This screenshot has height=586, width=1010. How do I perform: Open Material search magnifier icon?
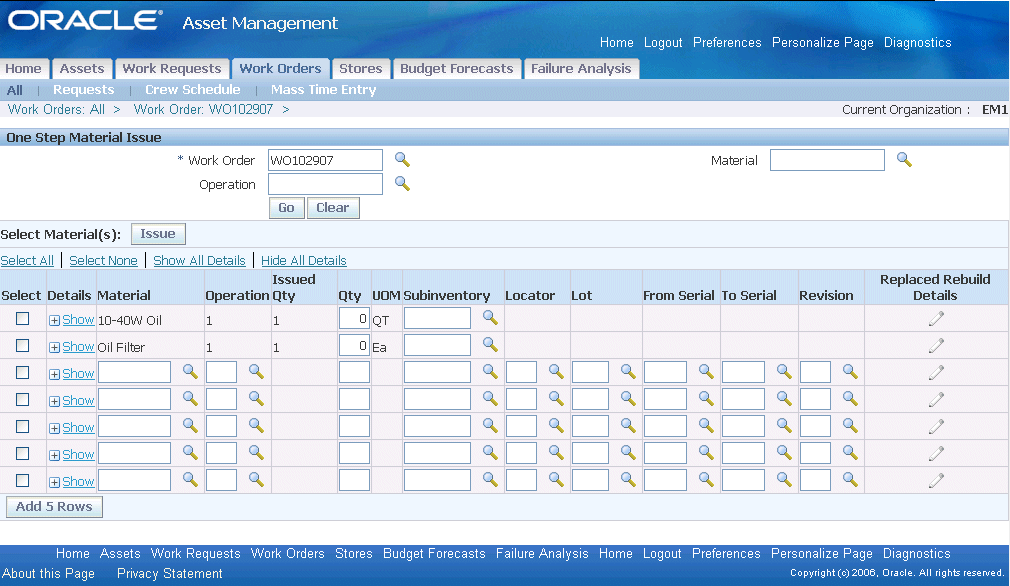coord(904,159)
